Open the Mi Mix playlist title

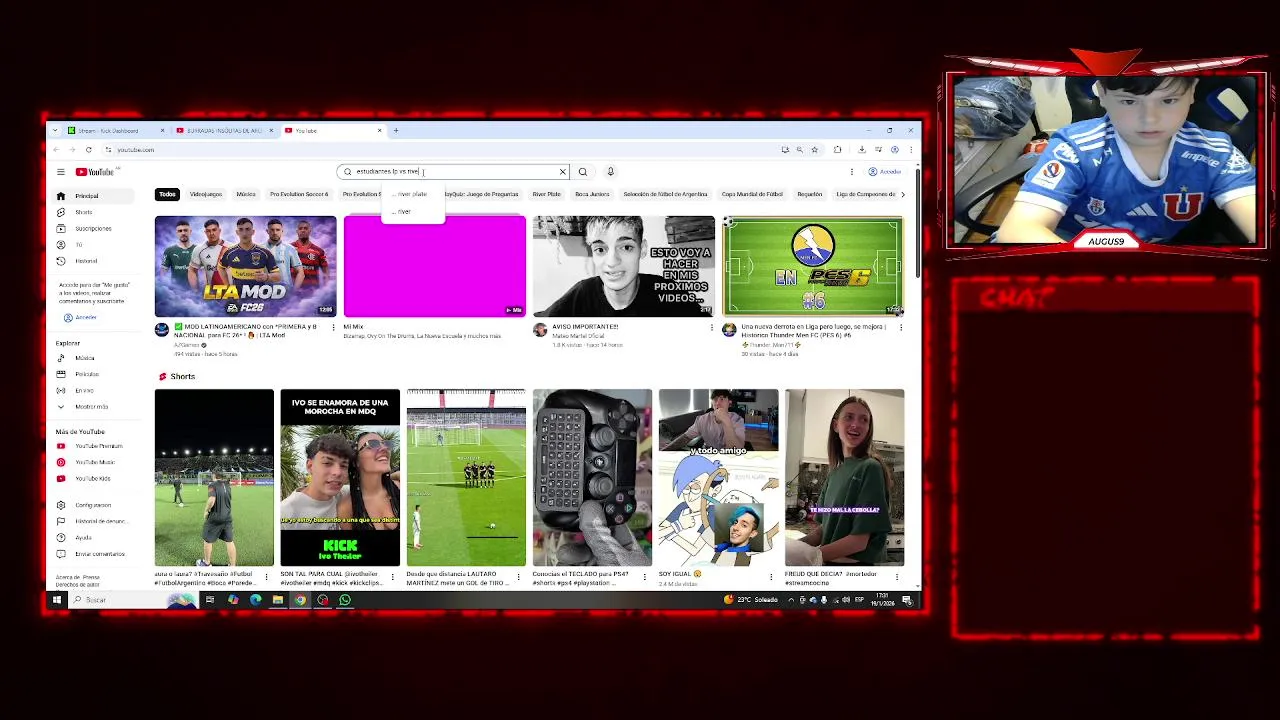pyautogui.click(x=353, y=327)
